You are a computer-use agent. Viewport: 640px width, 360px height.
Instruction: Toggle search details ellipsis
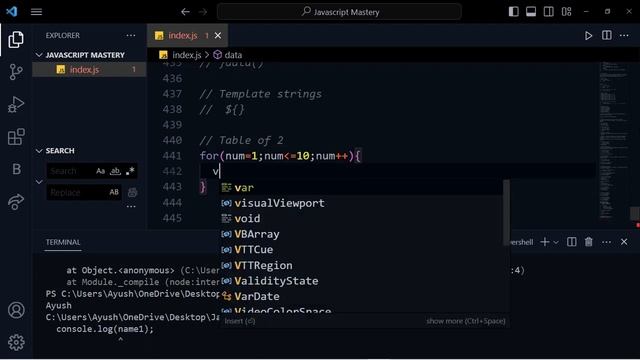pyautogui.click(x=131, y=207)
